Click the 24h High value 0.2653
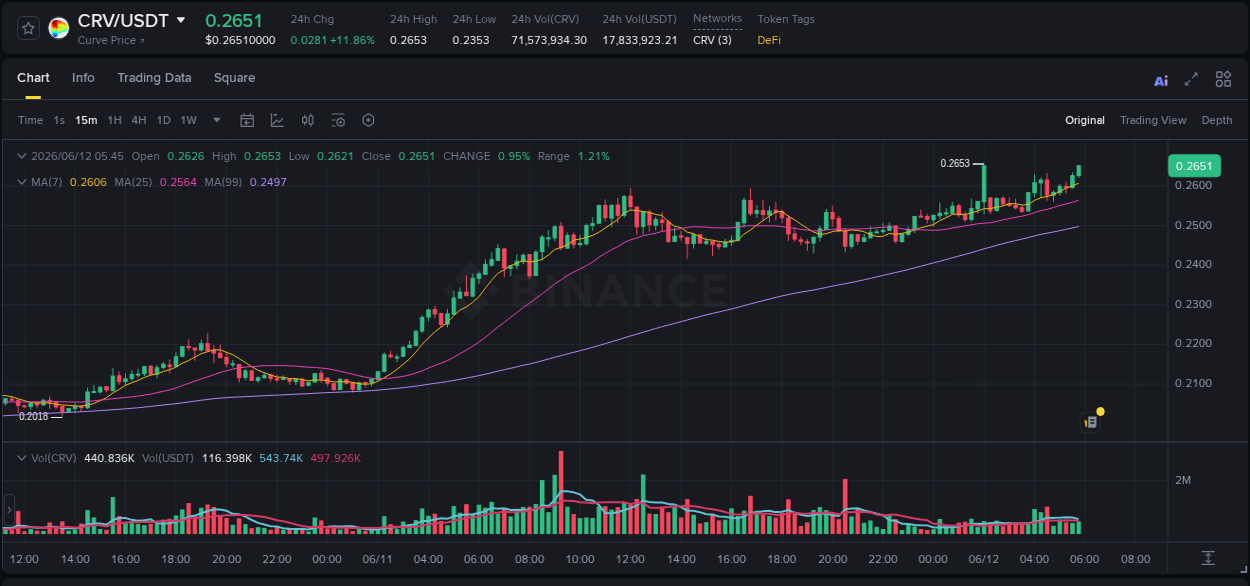1250x586 pixels. coord(407,40)
